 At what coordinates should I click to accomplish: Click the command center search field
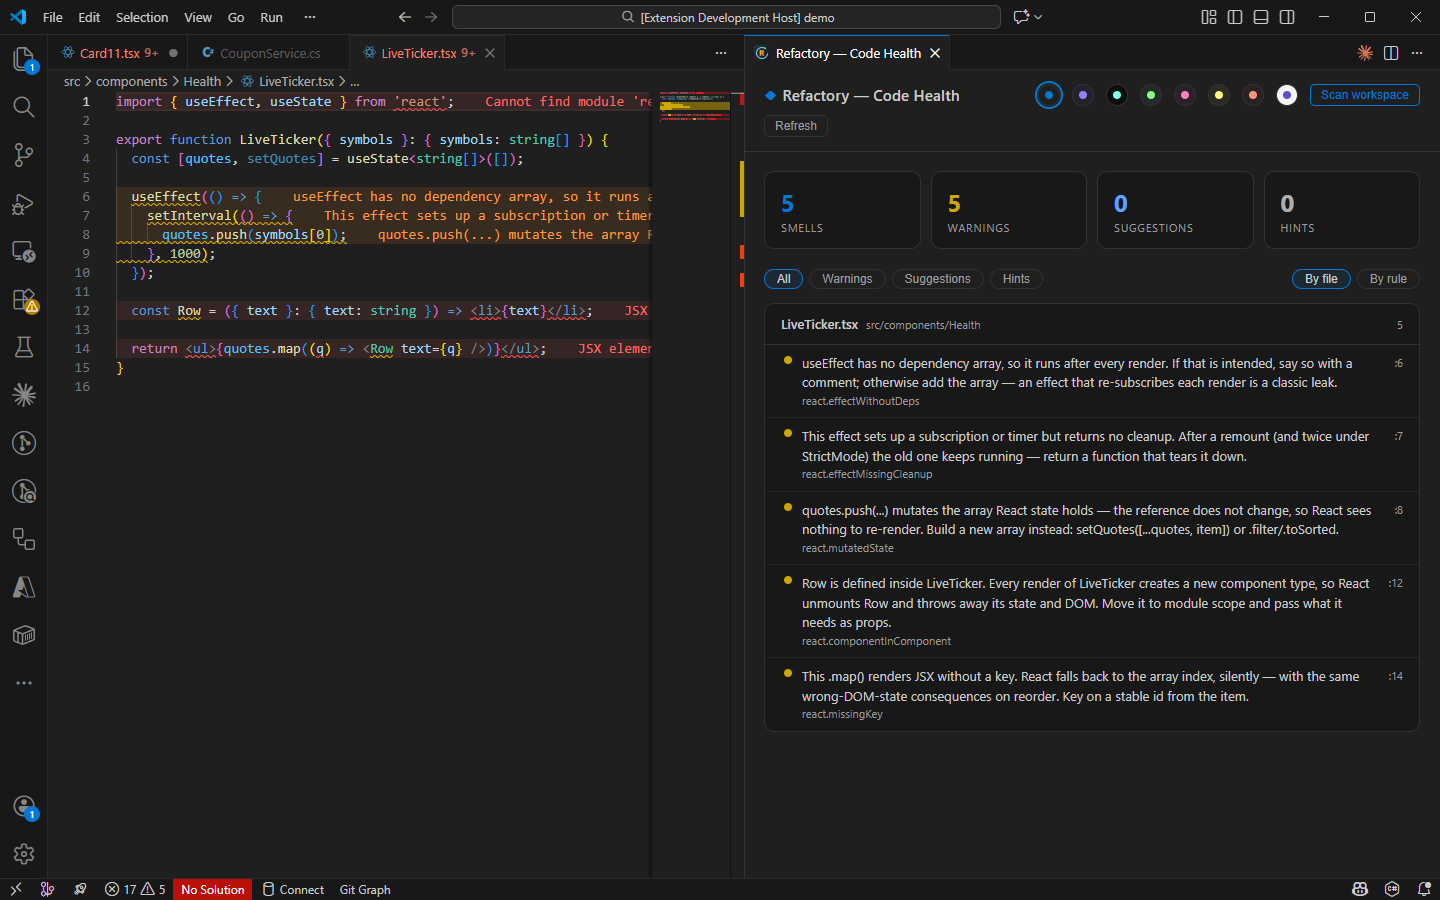[x=726, y=17]
